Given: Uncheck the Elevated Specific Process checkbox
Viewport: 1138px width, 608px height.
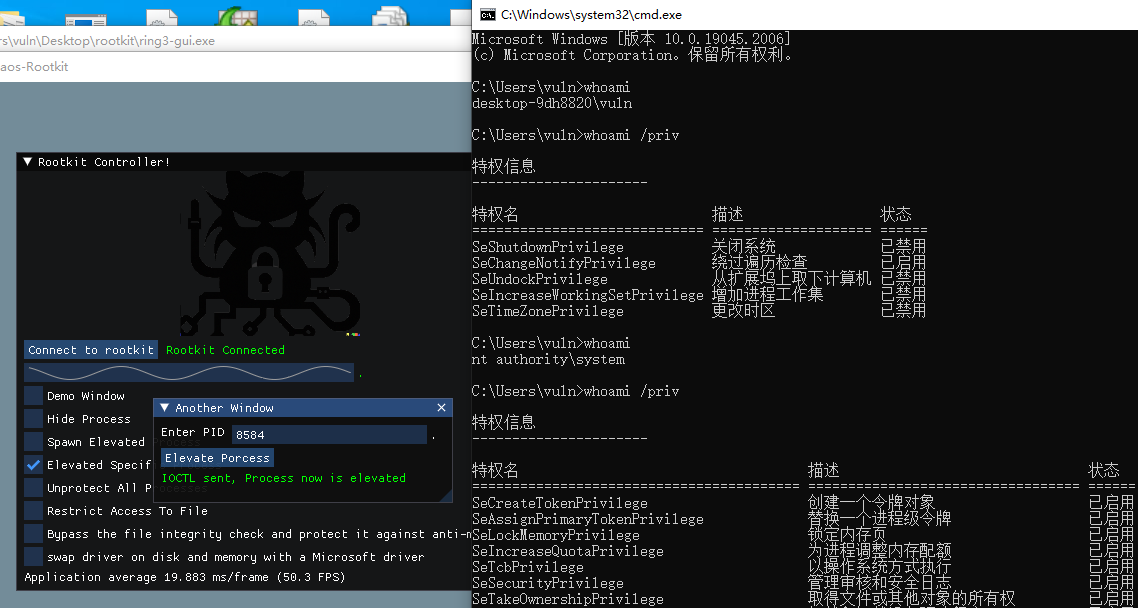Looking at the screenshot, I should click(33, 465).
